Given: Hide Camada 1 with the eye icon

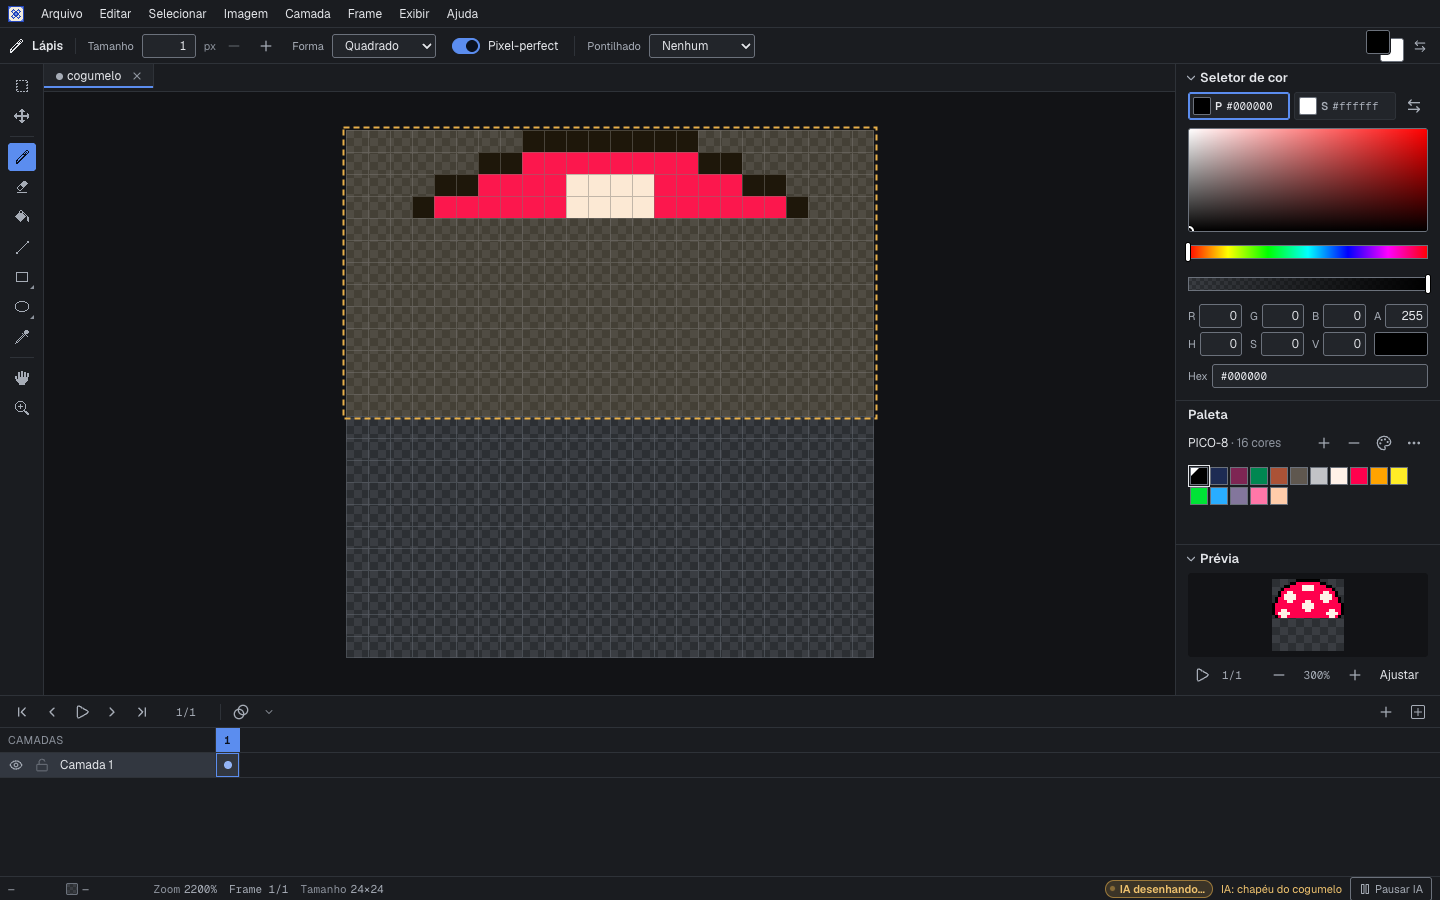Looking at the screenshot, I should tap(16, 765).
